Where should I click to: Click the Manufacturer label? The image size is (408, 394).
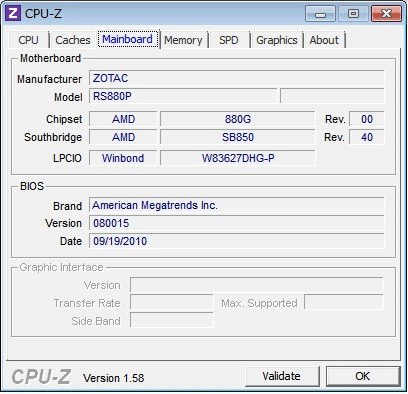(x=49, y=79)
